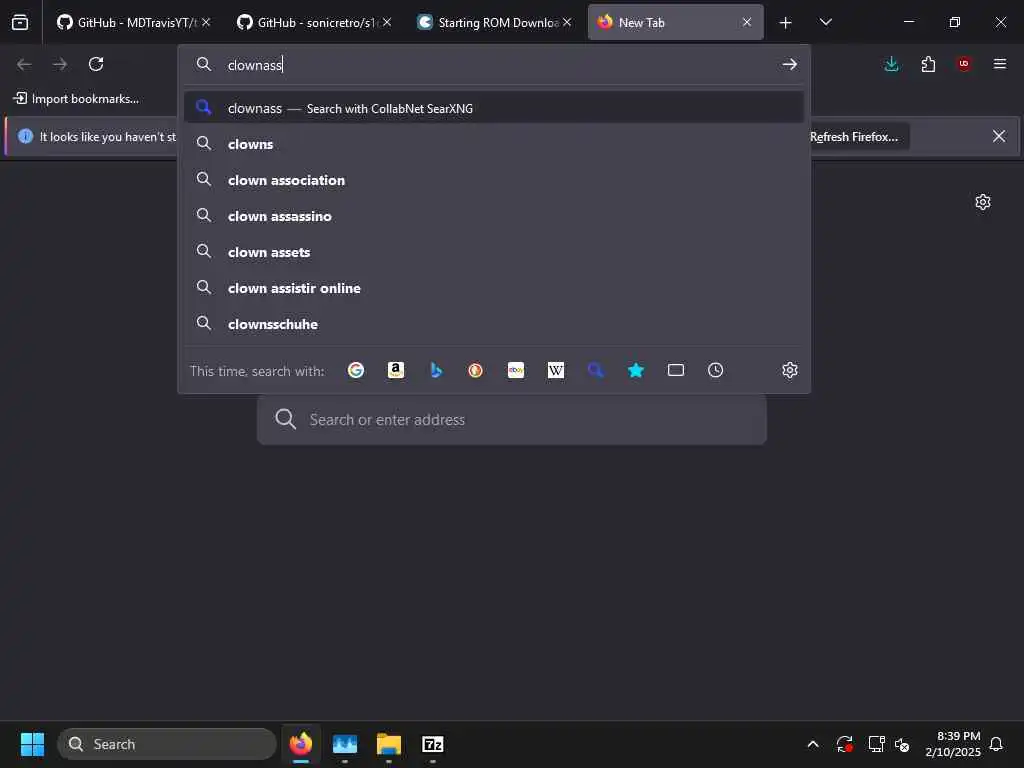Open the uBlock Origin extension icon
1024x768 pixels.
[964, 64]
